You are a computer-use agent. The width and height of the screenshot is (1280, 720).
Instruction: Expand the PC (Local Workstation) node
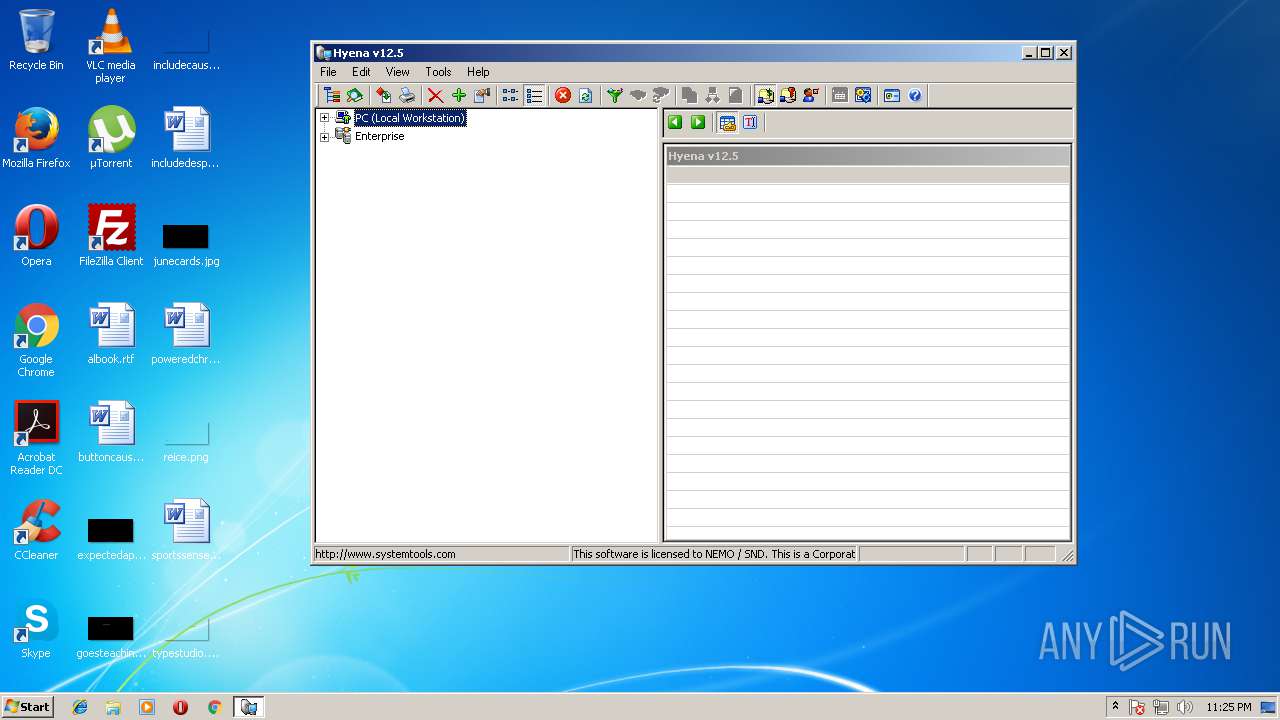[324, 118]
